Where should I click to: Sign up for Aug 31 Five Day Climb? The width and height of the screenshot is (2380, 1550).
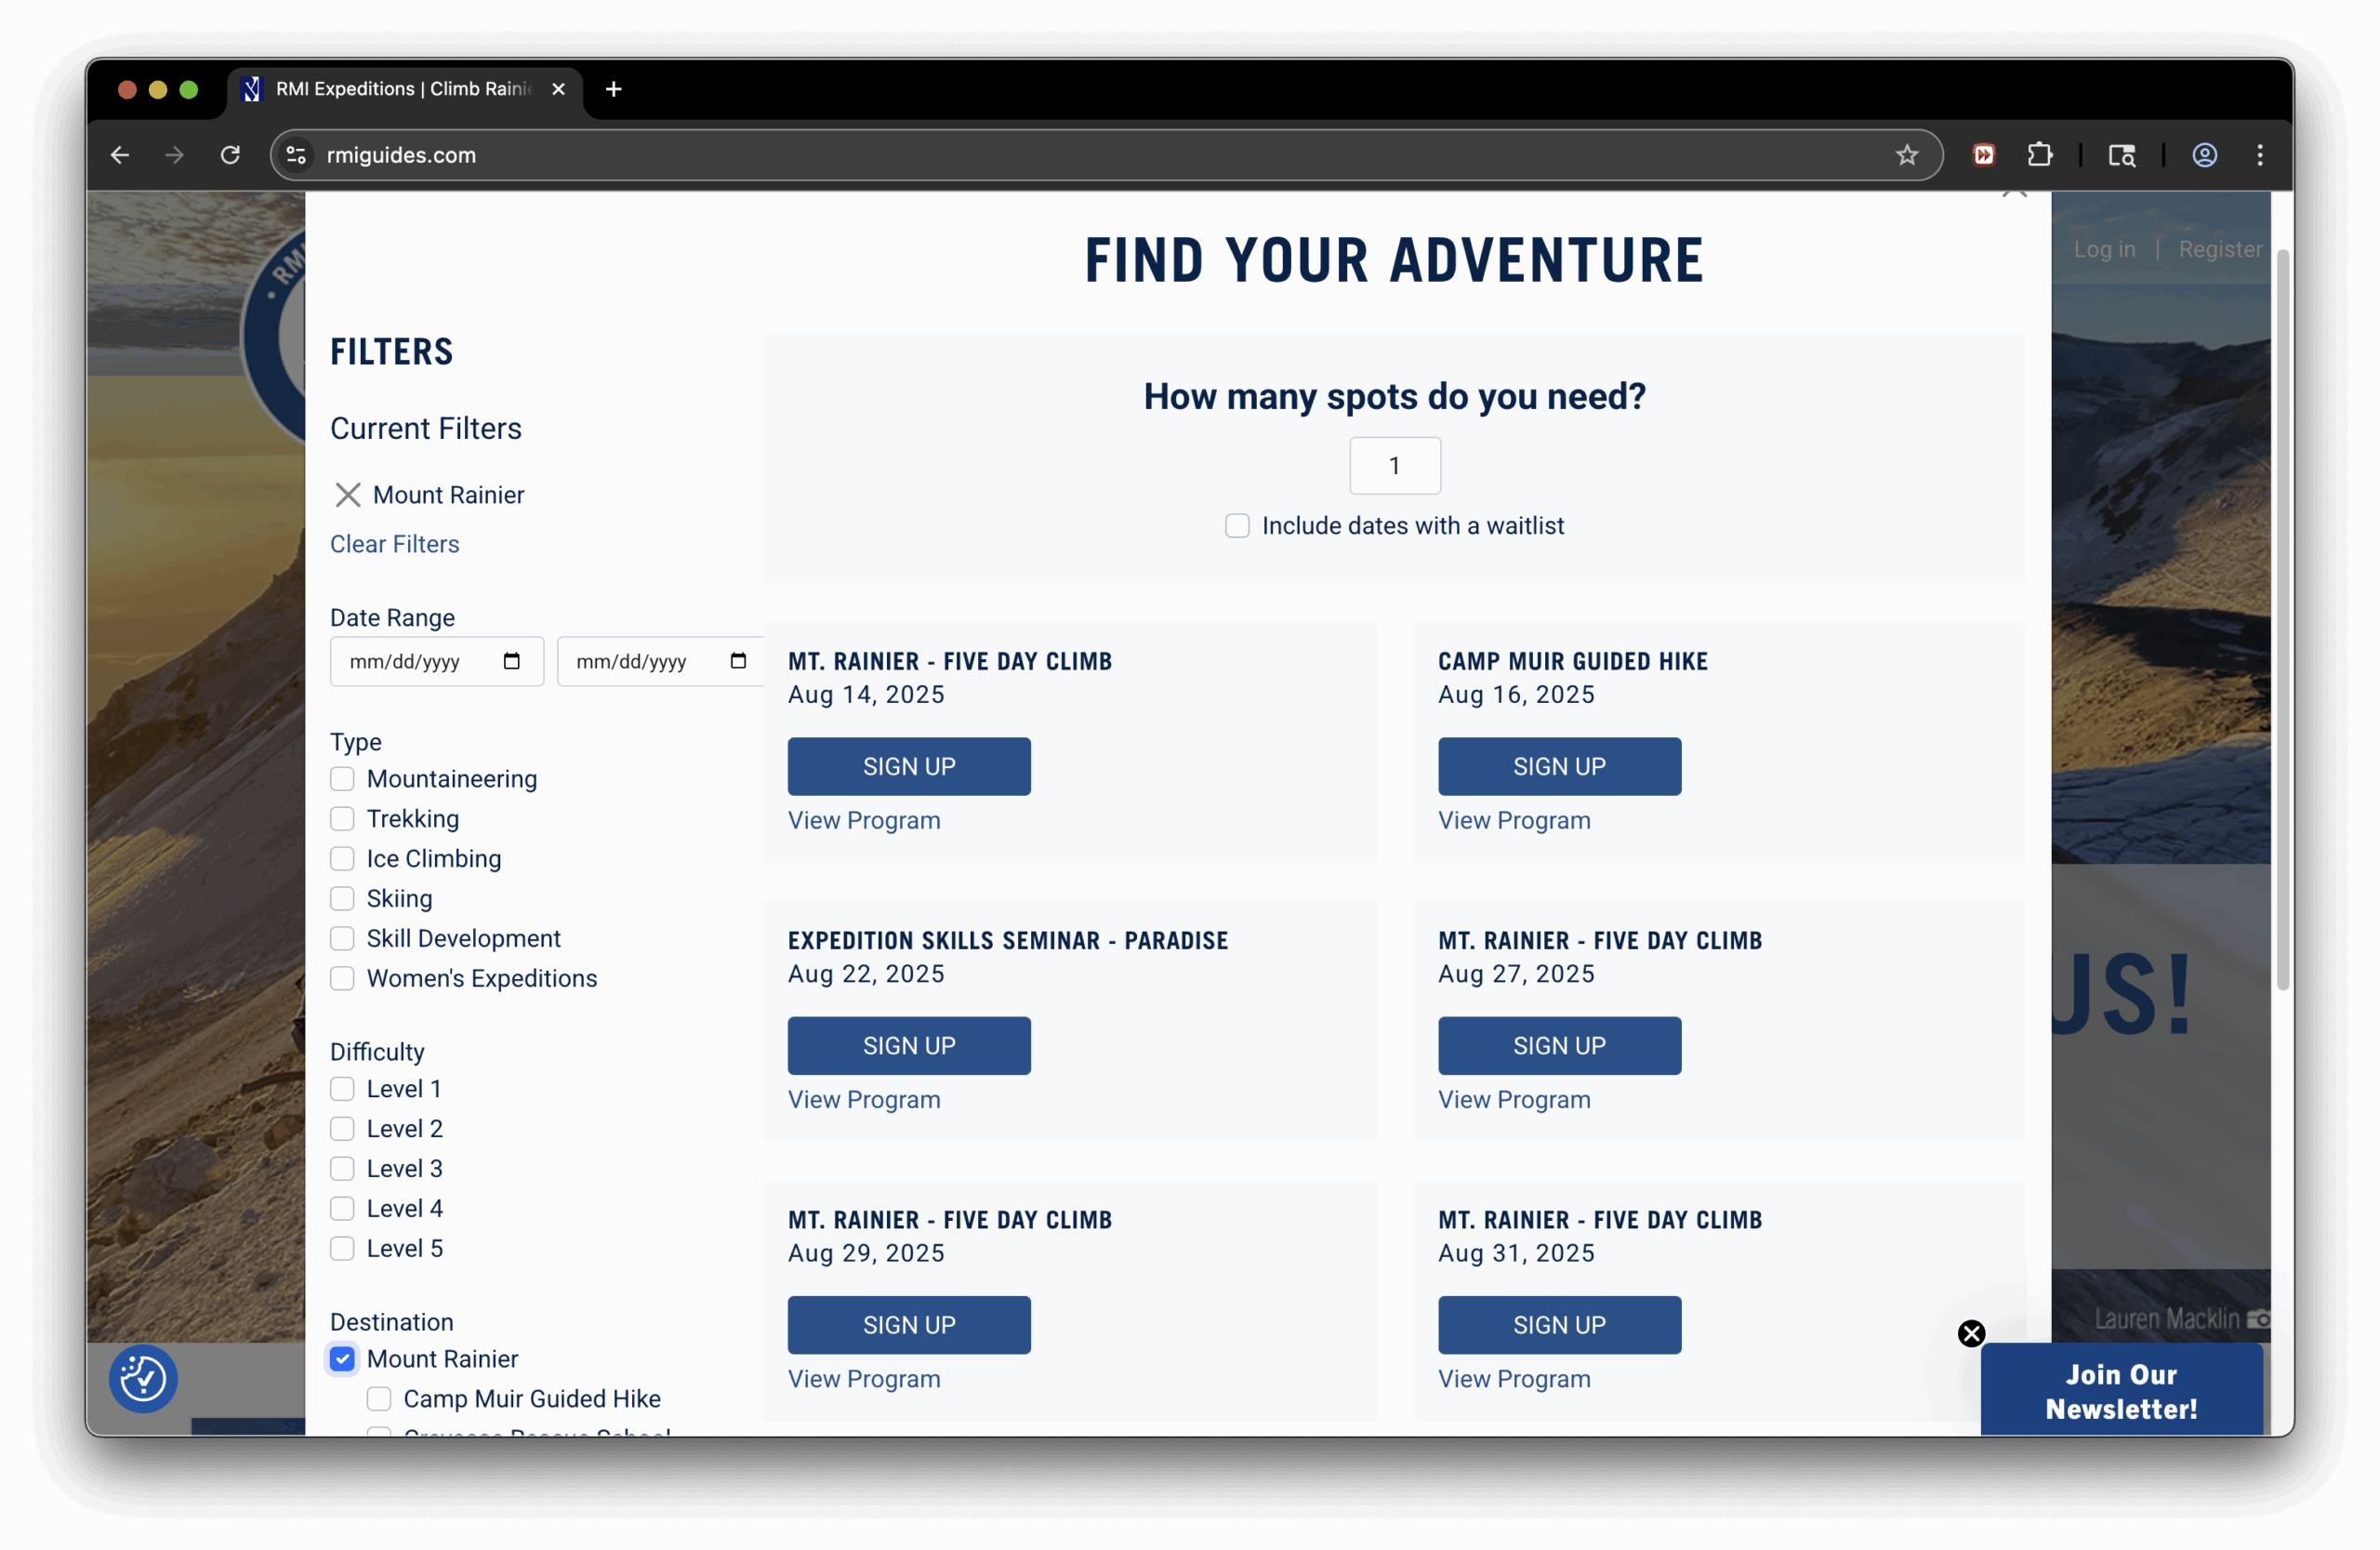(1559, 1325)
